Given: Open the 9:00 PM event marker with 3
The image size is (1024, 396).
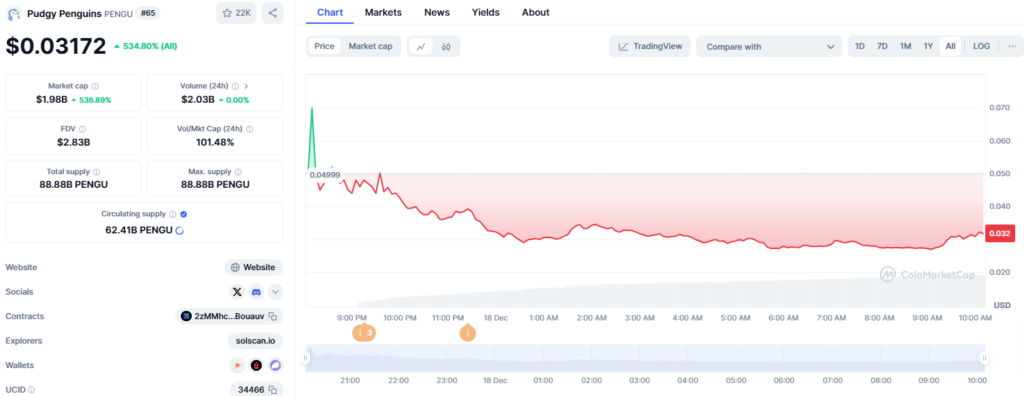Looking at the screenshot, I should (x=364, y=333).
